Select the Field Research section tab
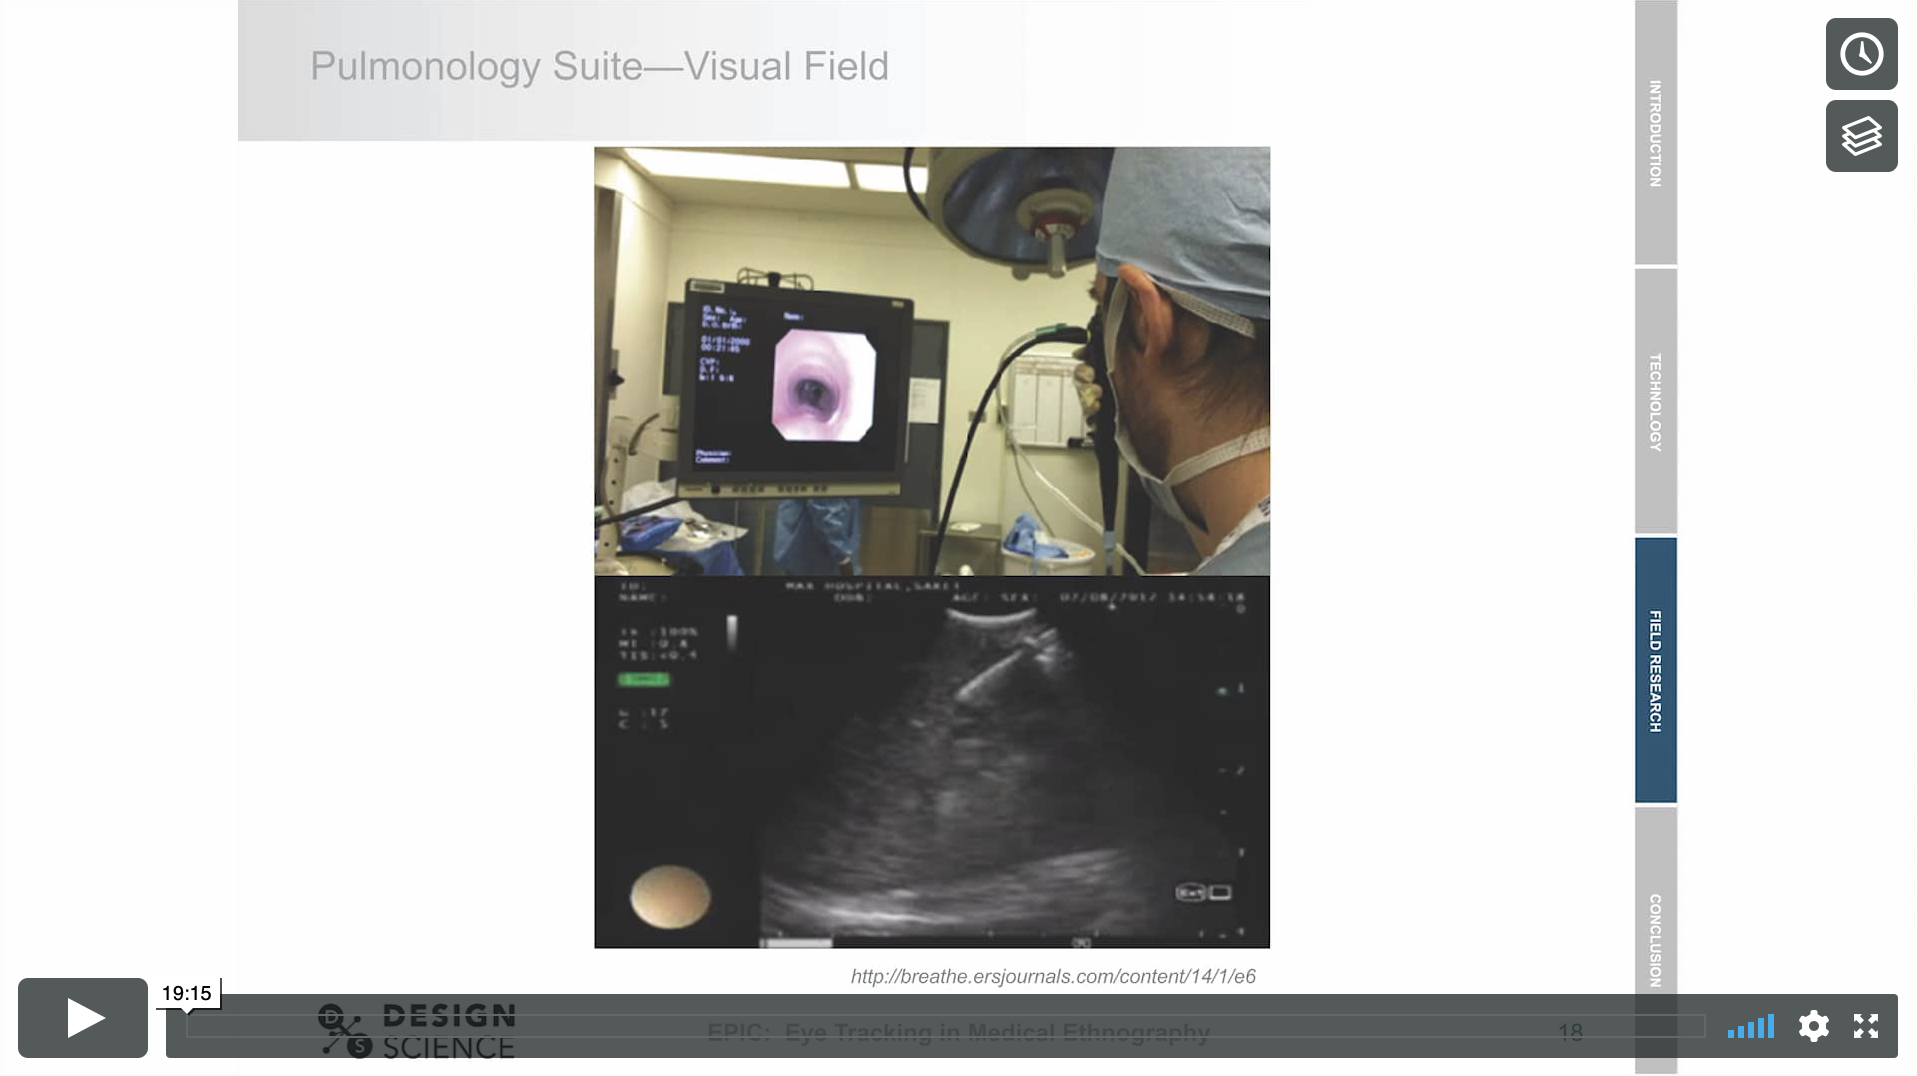The image size is (1918, 1076). pyautogui.click(x=1656, y=670)
